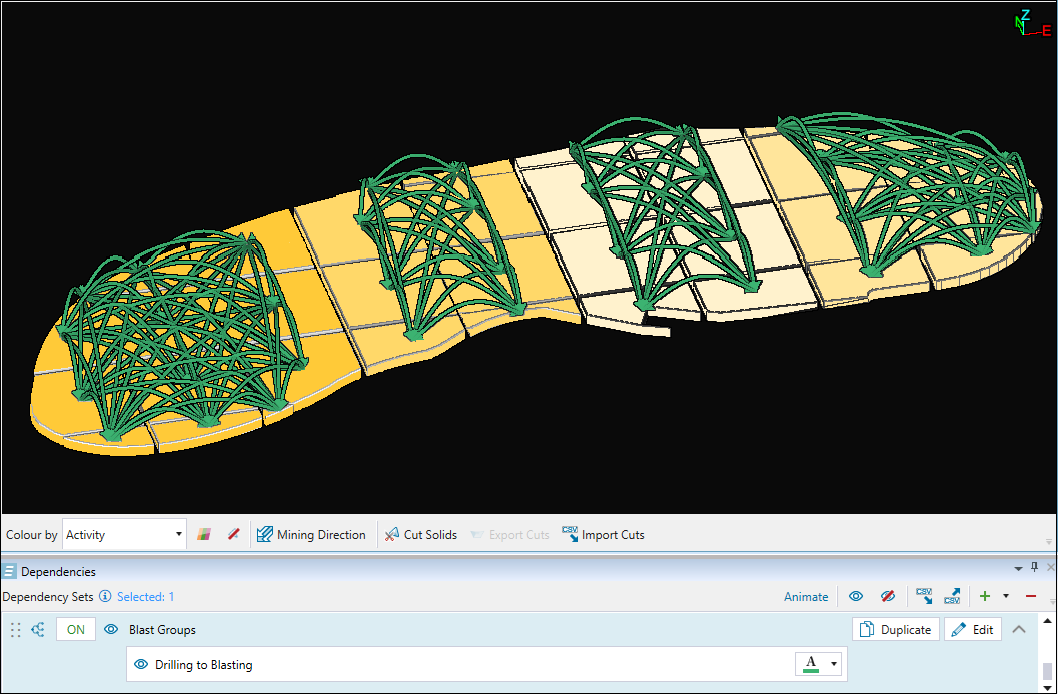Click the Import Cuts button

[x=603, y=535]
